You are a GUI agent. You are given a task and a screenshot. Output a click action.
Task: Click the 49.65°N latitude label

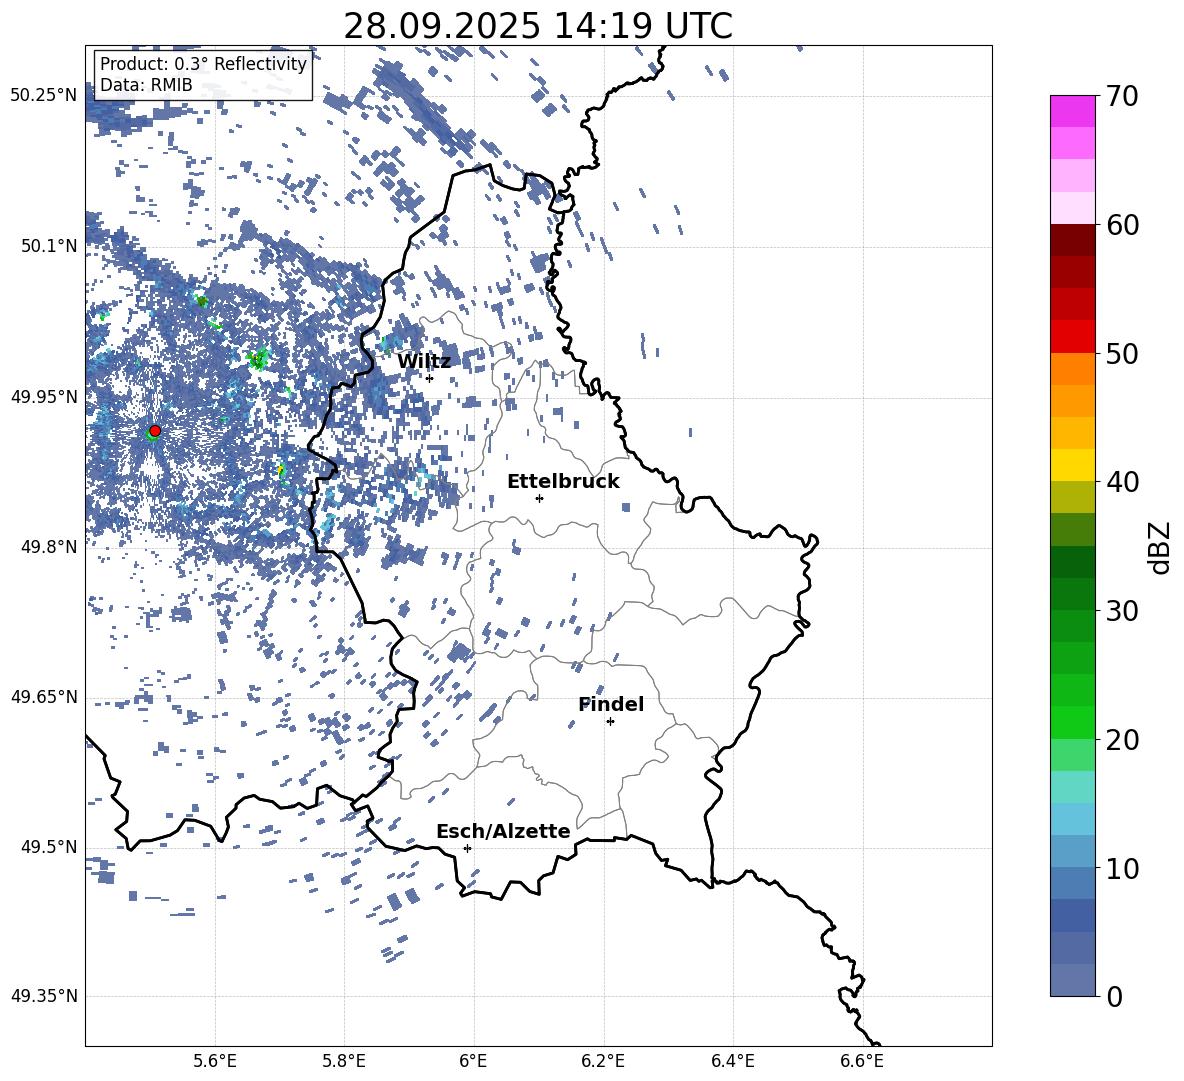(44, 696)
